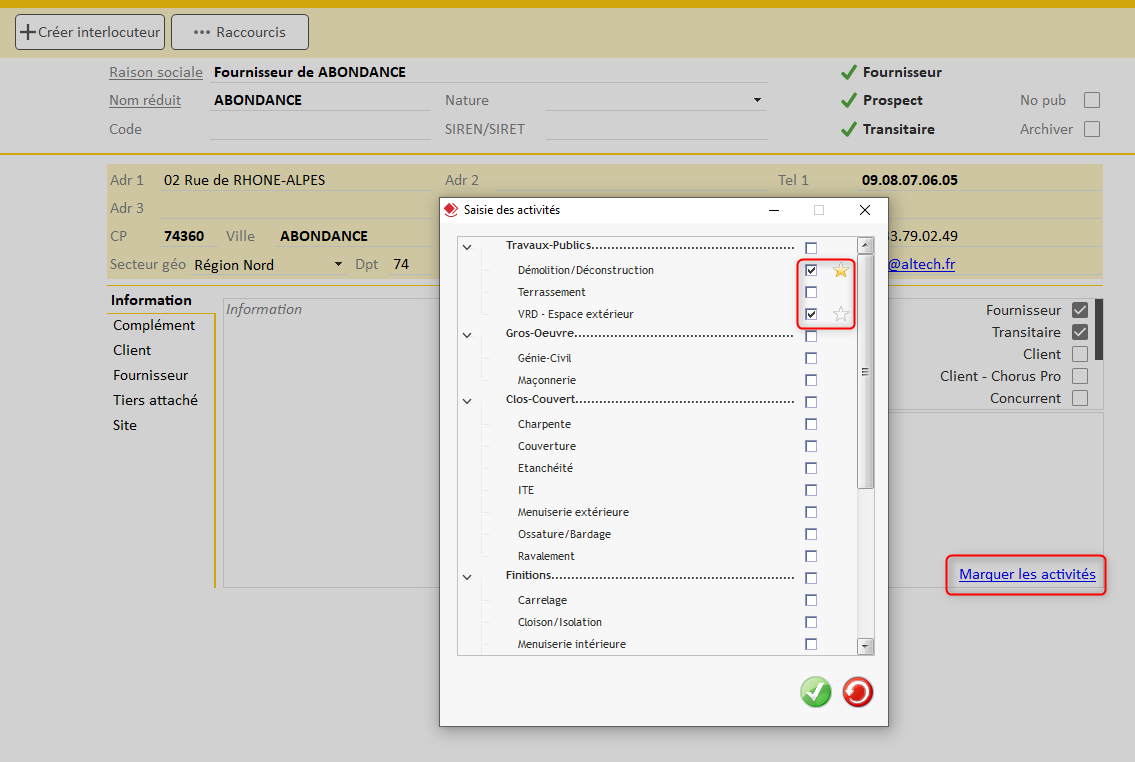Image resolution: width=1135 pixels, height=762 pixels.
Task: Open the Nature dropdown list
Action: [x=757, y=100]
